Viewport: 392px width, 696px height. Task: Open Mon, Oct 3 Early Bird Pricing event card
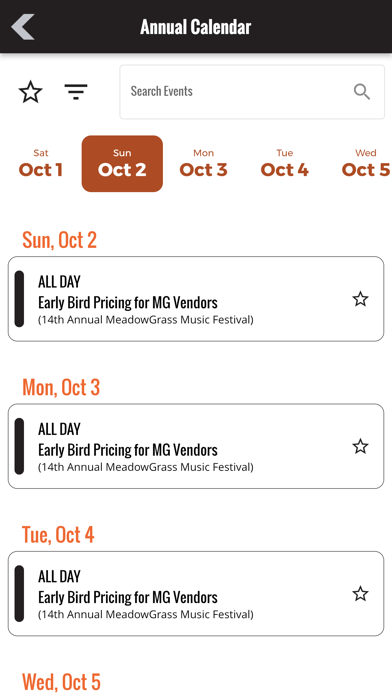click(196, 446)
